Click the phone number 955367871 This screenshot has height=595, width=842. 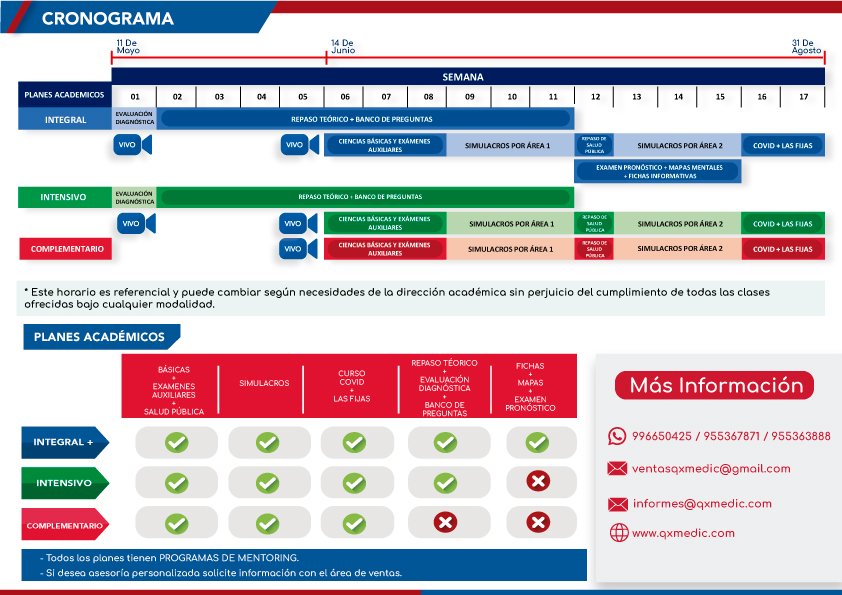[731, 436]
